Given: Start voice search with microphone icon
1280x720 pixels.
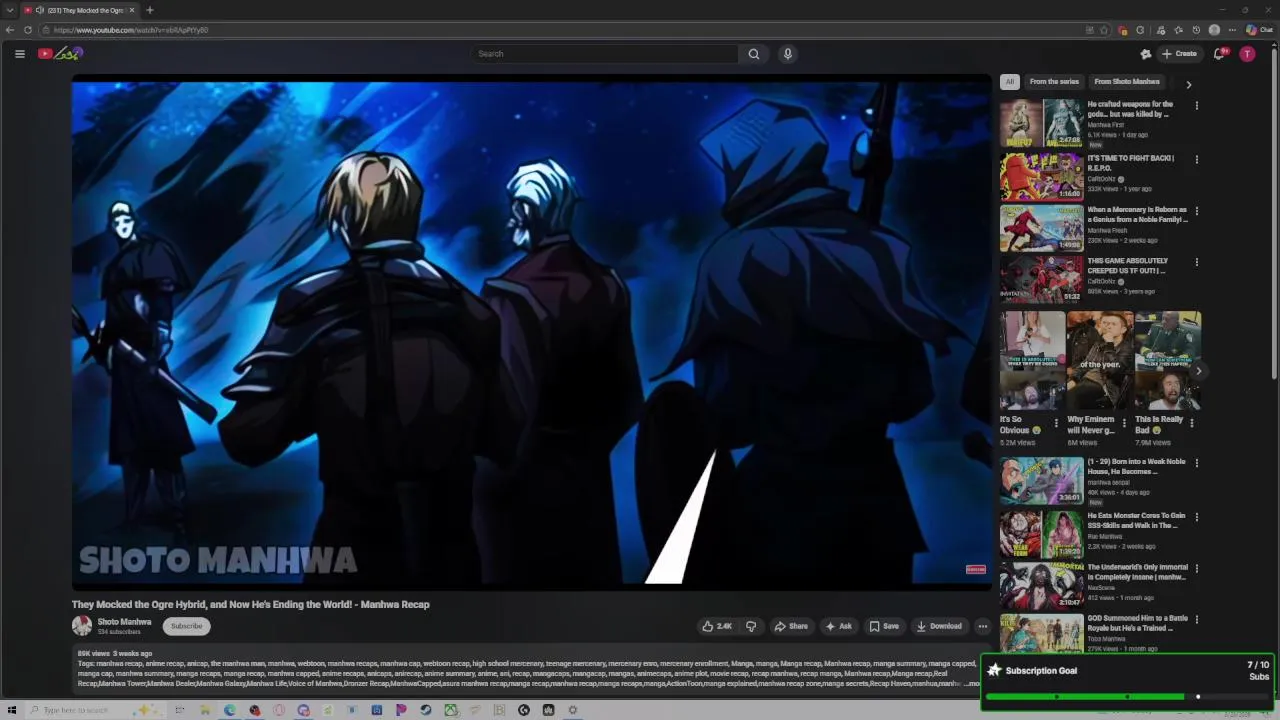Looking at the screenshot, I should click(x=788, y=54).
